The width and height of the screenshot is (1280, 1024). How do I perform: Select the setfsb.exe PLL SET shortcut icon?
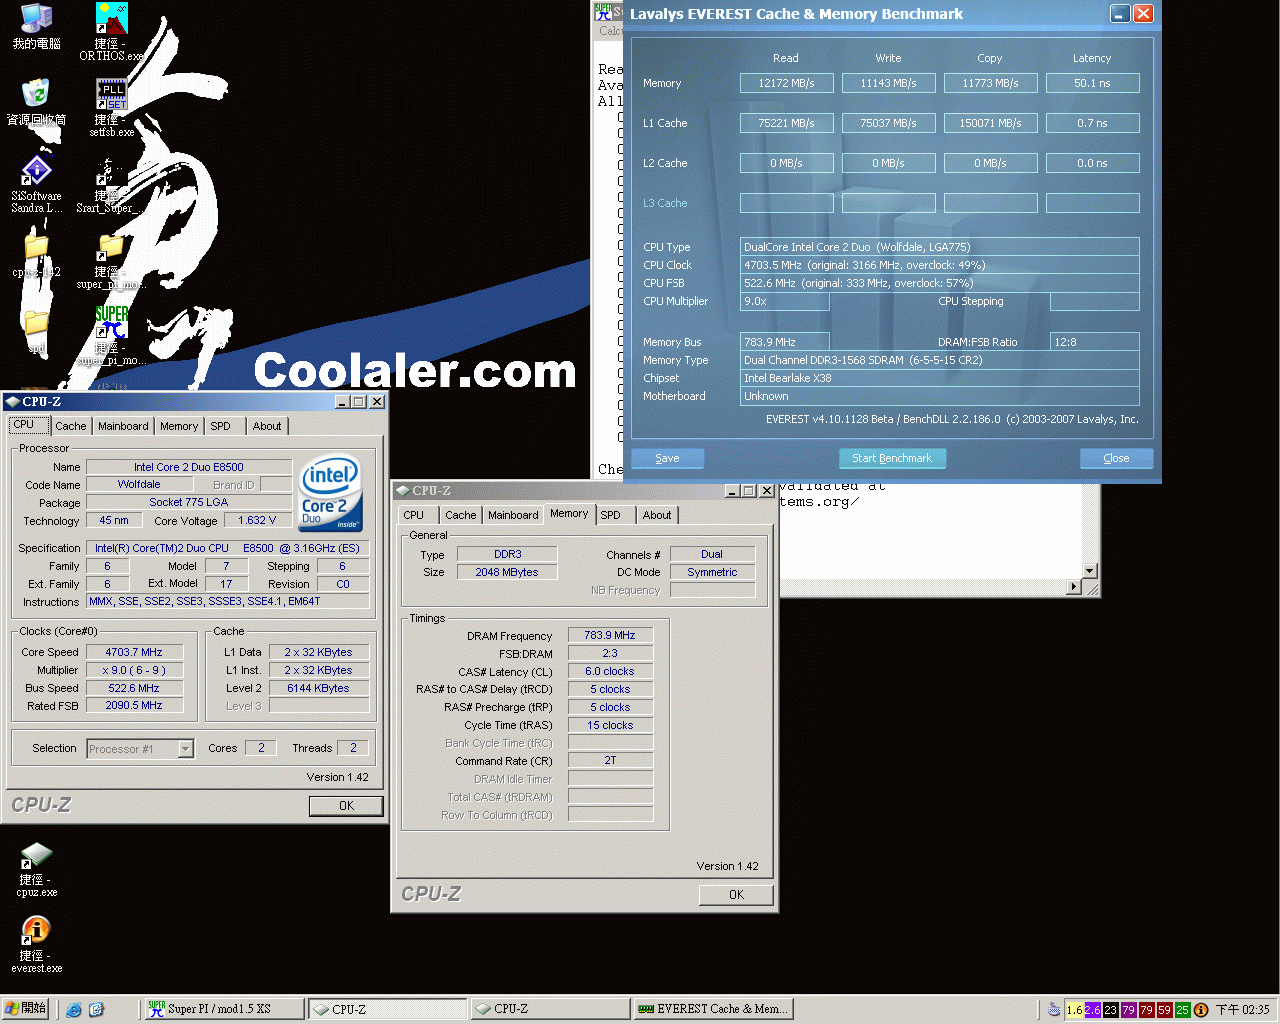click(111, 94)
